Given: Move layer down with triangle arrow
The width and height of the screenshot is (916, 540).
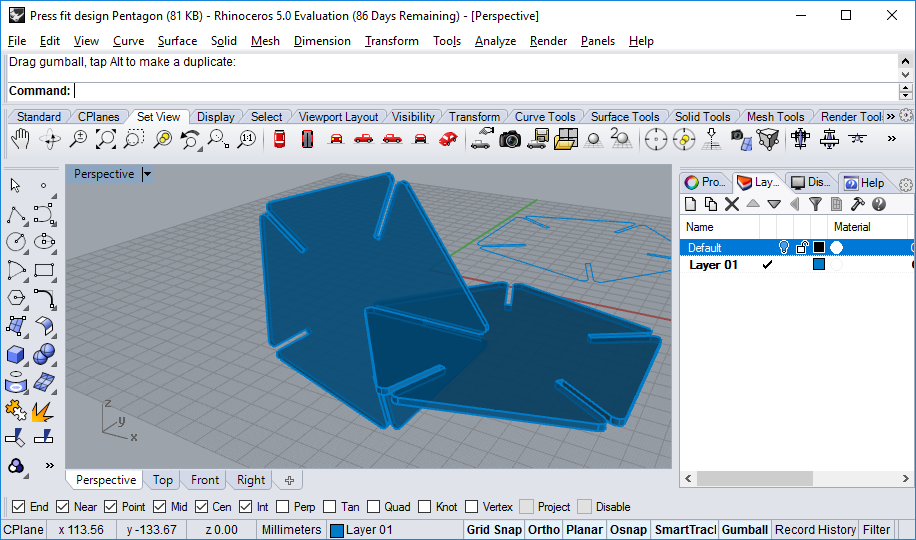Looking at the screenshot, I should [x=774, y=203].
